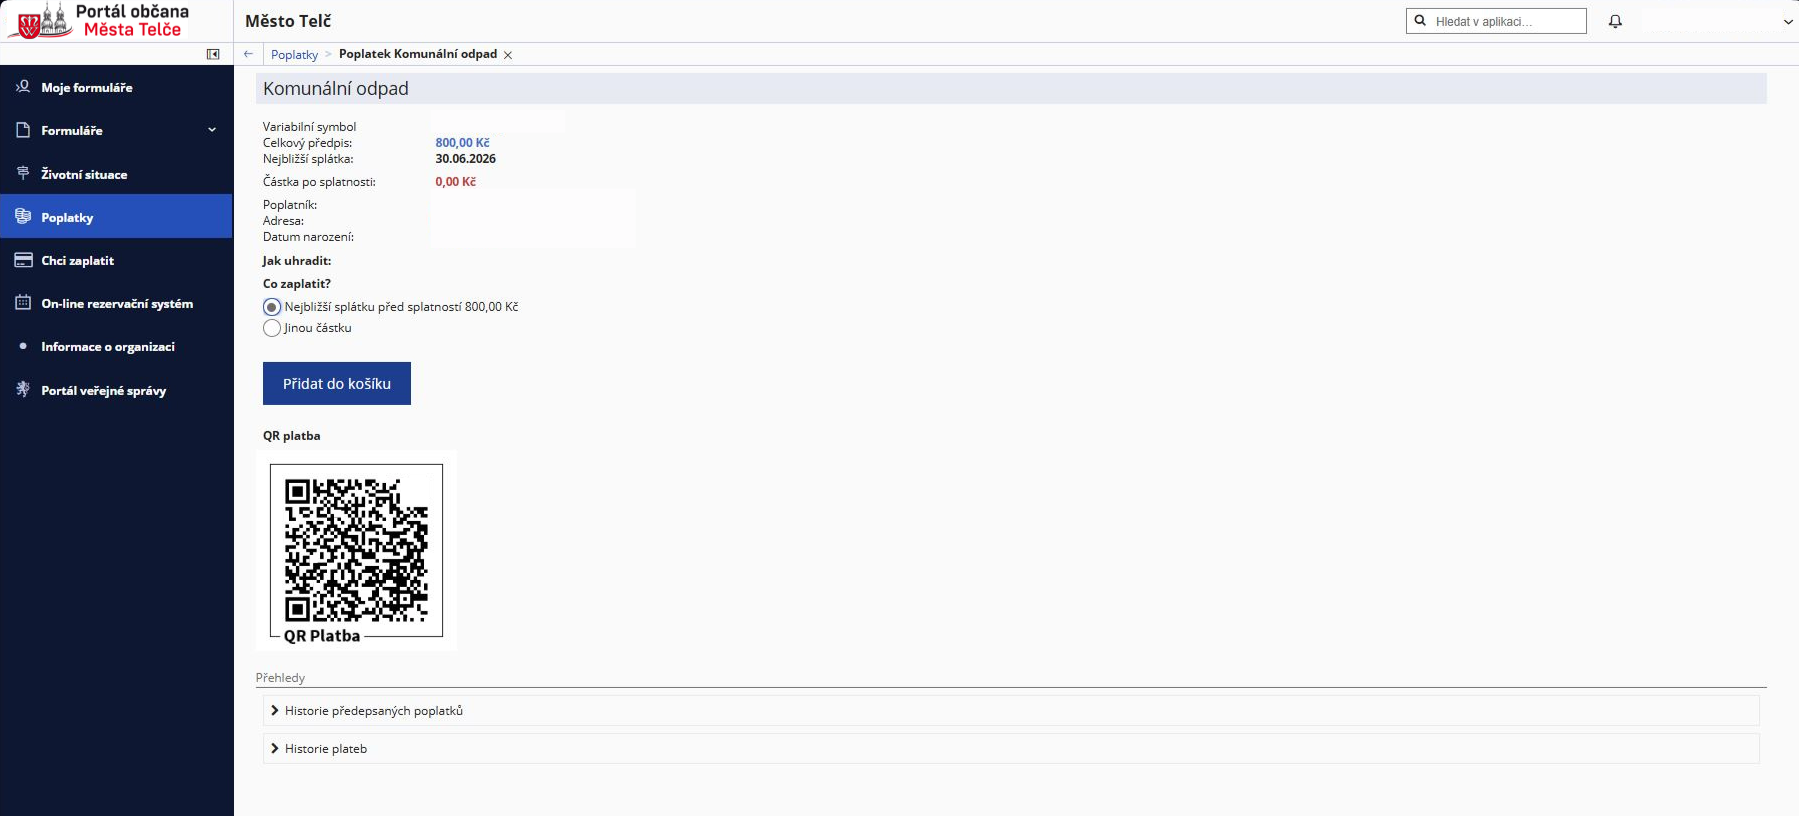Click the Informace o organizaci bullet icon
This screenshot has width=1799, height=816.
coord(23,346)
